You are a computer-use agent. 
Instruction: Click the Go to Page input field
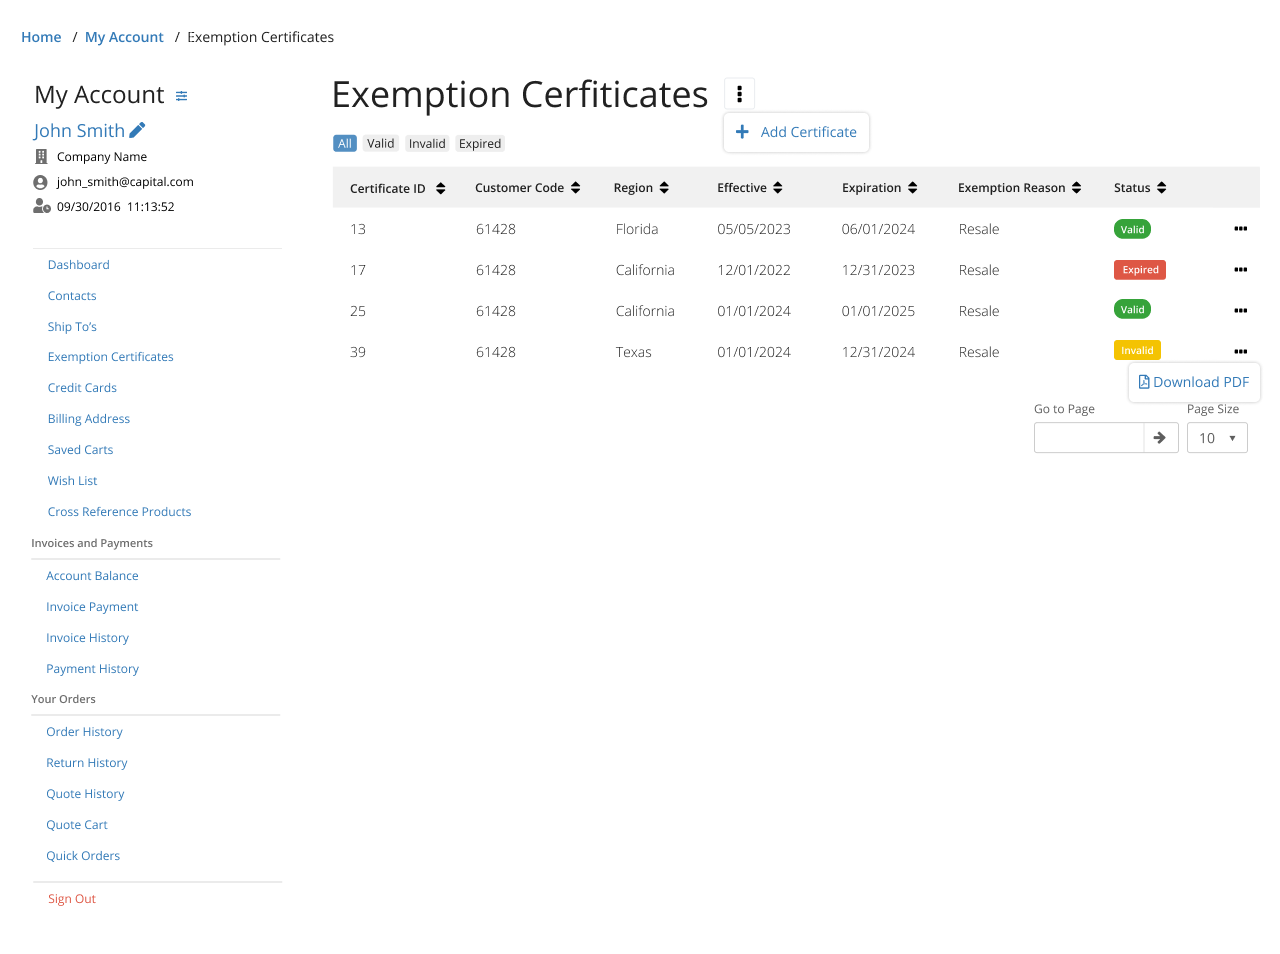tap(1088, 438)
